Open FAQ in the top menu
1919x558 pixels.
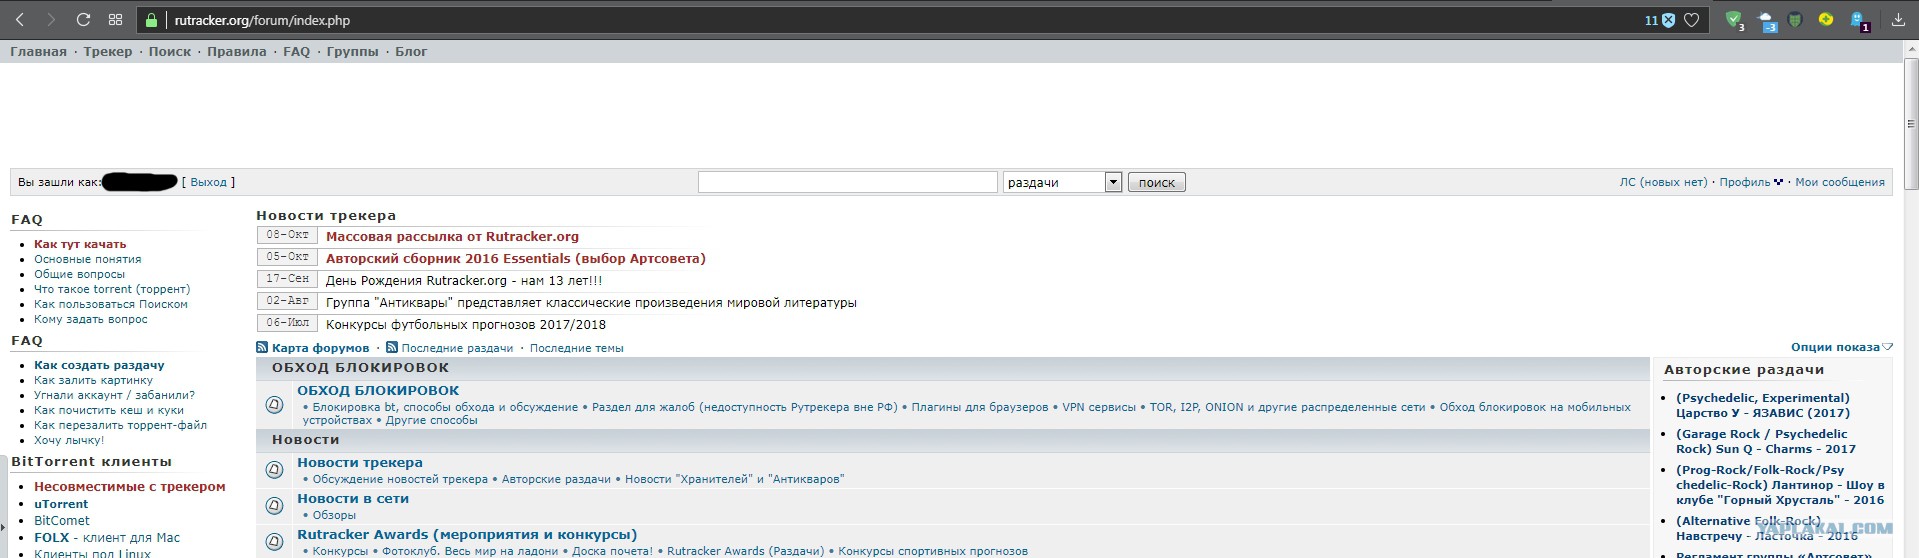[297, 51]
